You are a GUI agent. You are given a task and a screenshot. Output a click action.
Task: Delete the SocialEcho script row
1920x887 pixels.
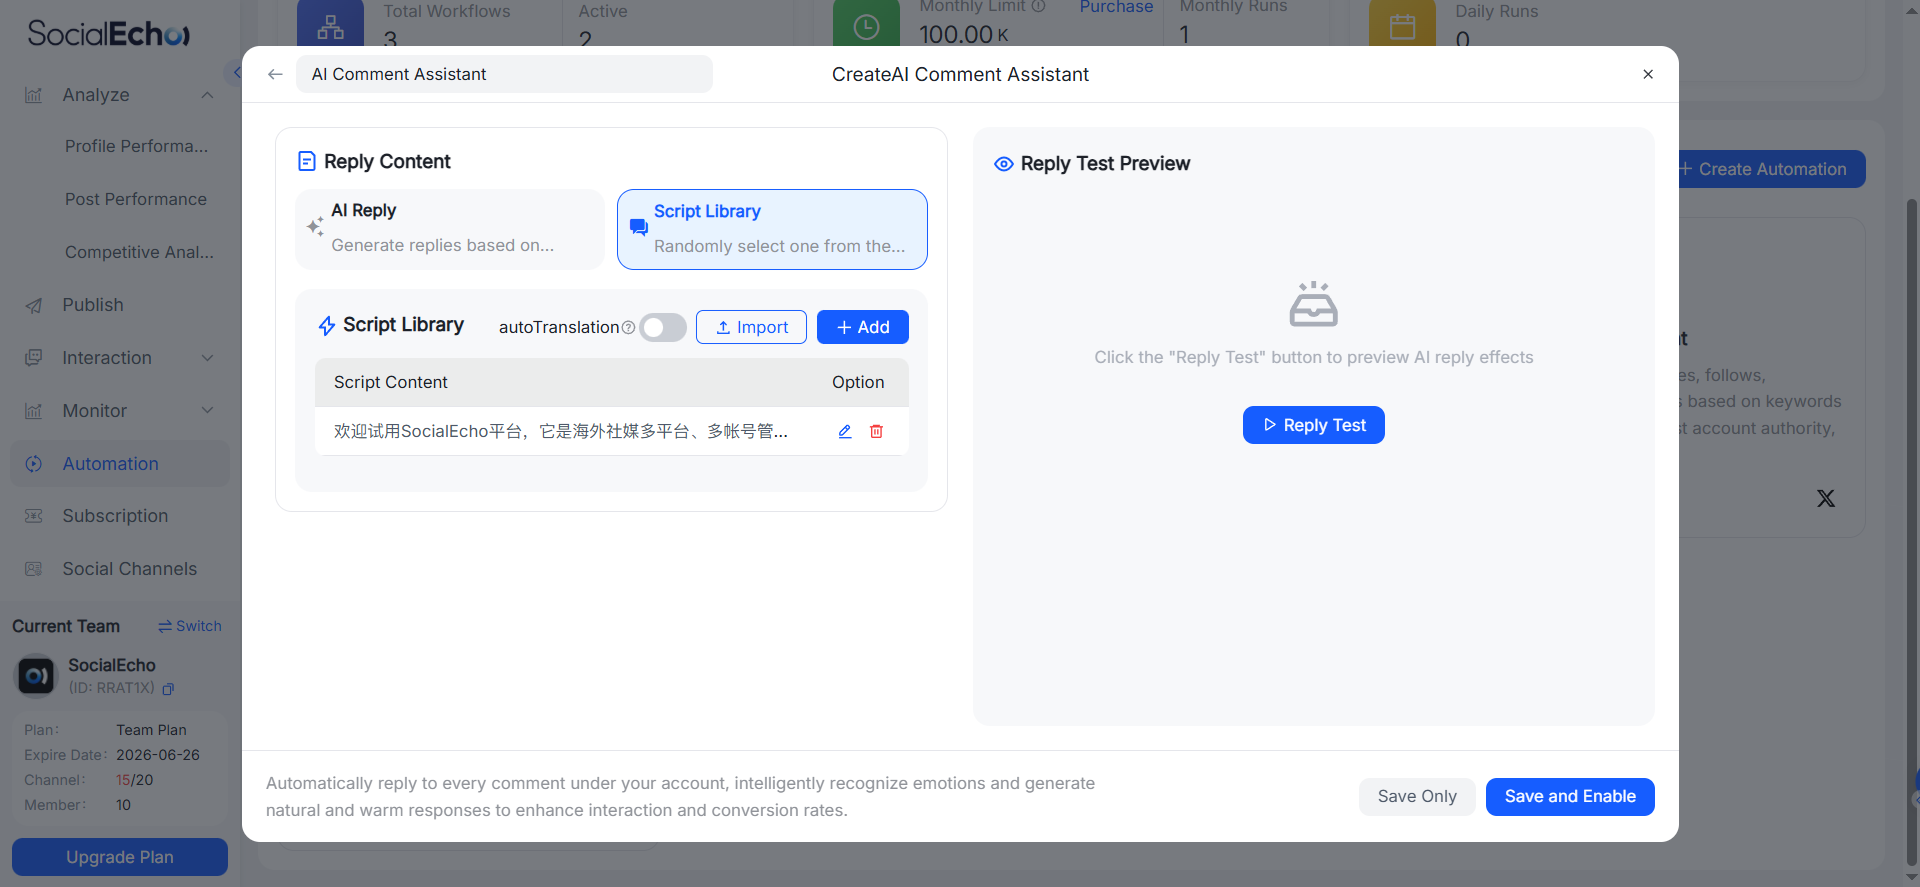(x=876, y=431)
